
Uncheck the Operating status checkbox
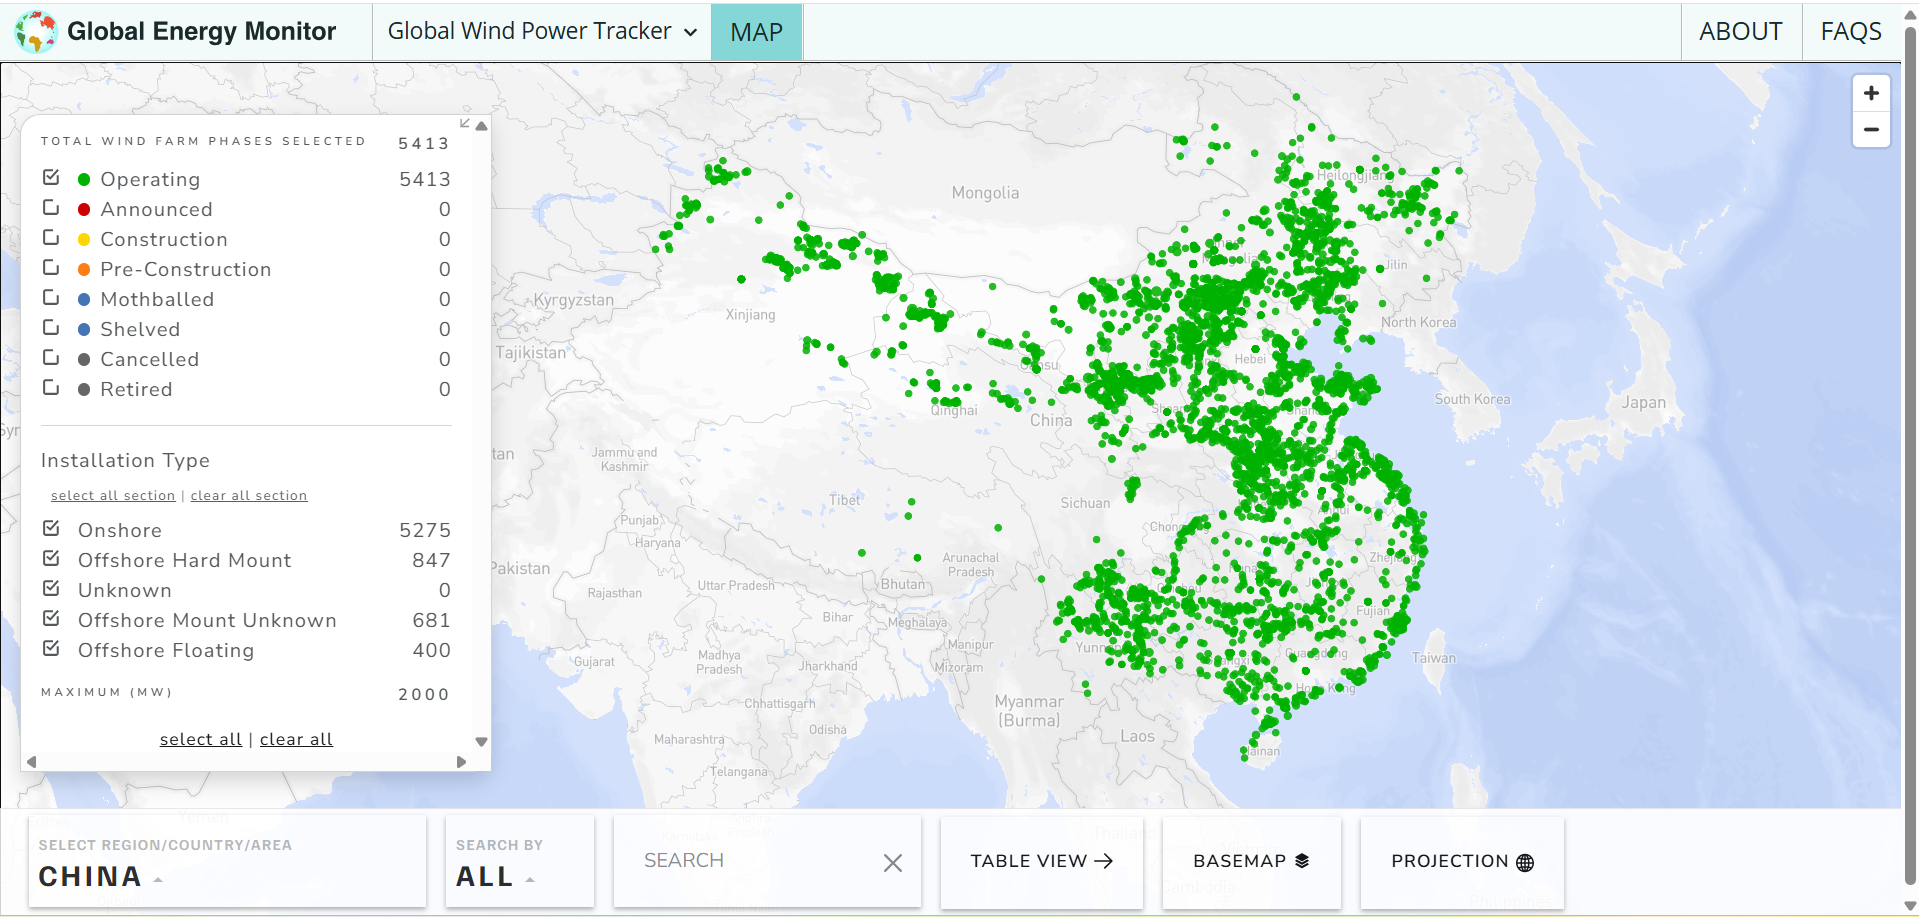(51, 178)
